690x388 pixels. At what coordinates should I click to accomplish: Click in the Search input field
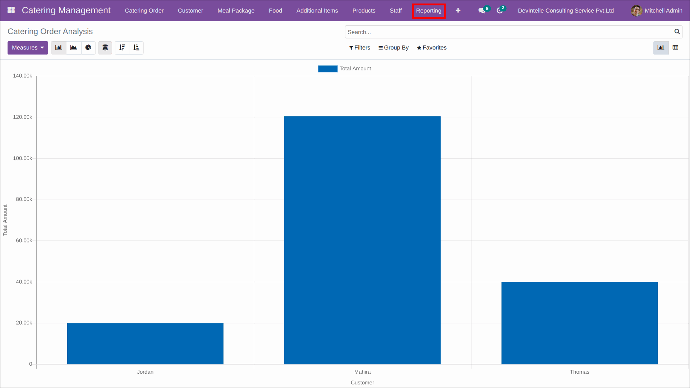point(508,32)
